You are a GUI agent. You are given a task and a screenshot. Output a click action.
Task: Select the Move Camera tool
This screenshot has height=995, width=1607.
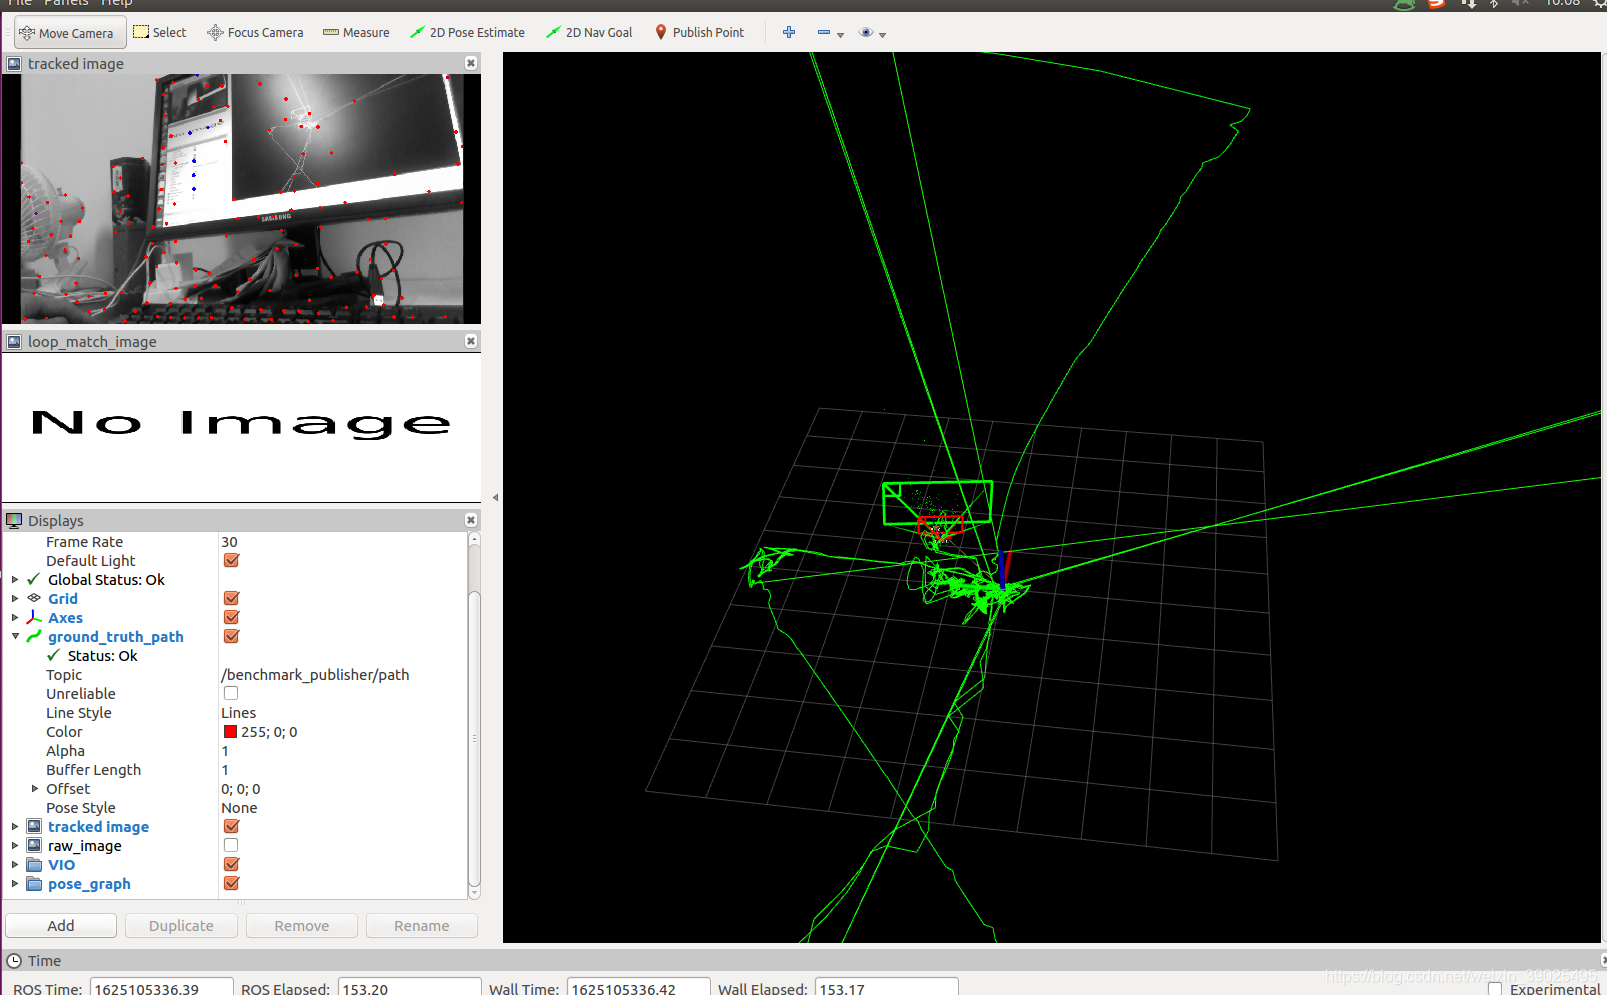tap(69, 32)
